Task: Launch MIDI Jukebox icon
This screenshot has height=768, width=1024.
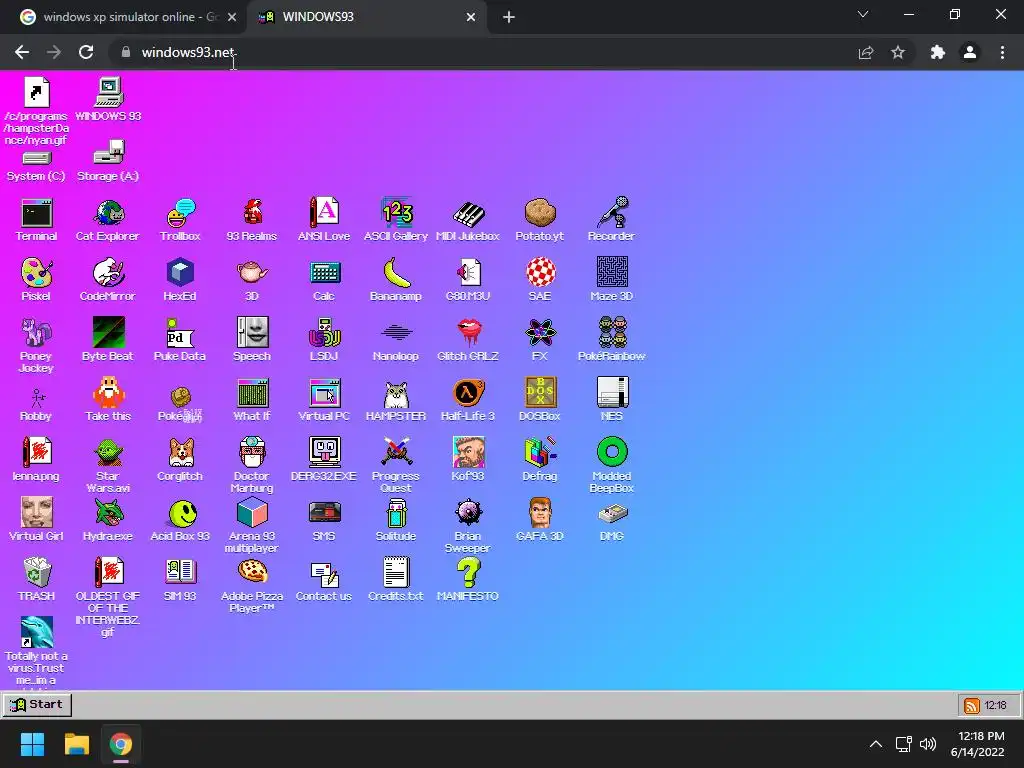Action: point(468,221)
